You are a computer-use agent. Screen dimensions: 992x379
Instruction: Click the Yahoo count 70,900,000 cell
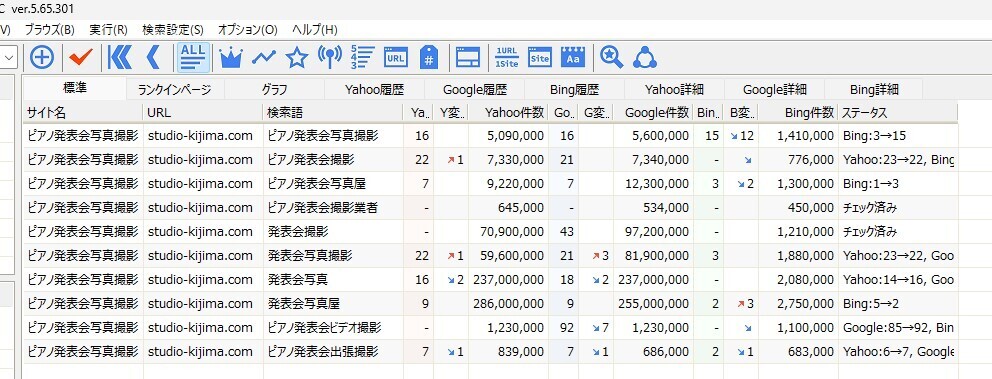[x=508, y=232]
